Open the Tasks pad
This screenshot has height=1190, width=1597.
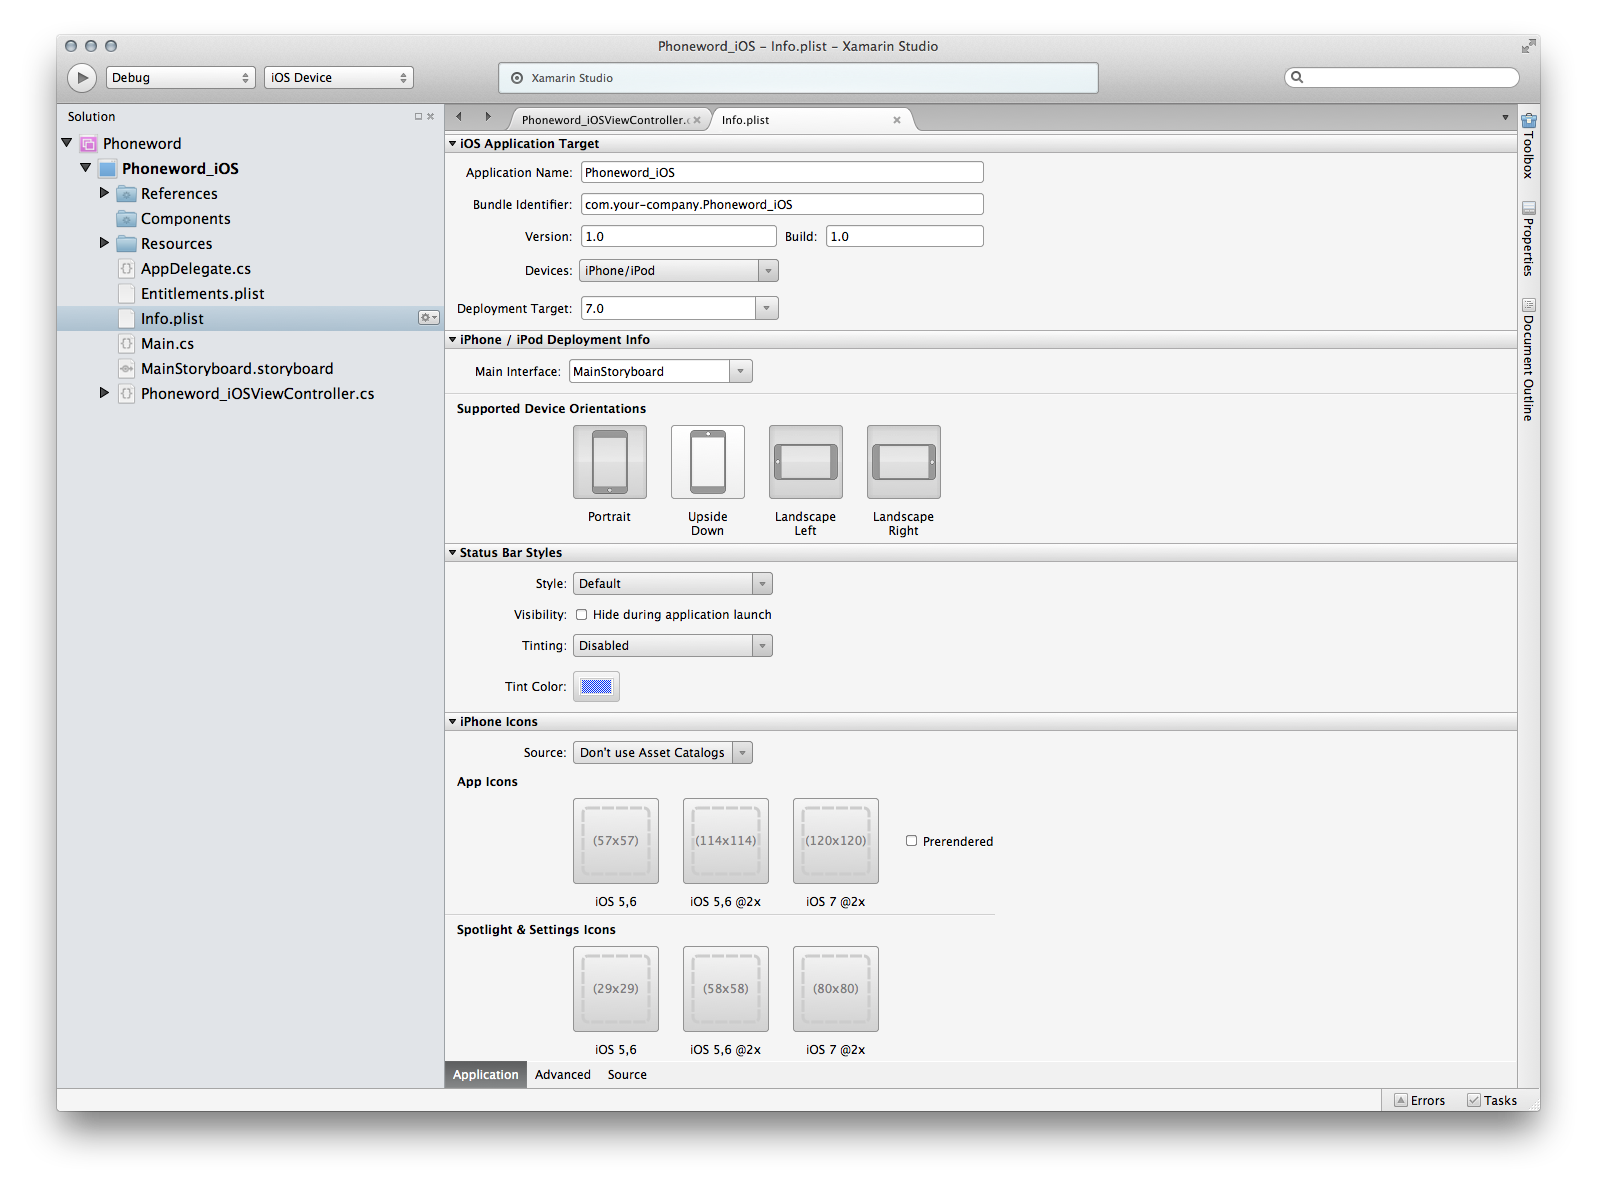pyautogui.click(x=1491, y=1100)
